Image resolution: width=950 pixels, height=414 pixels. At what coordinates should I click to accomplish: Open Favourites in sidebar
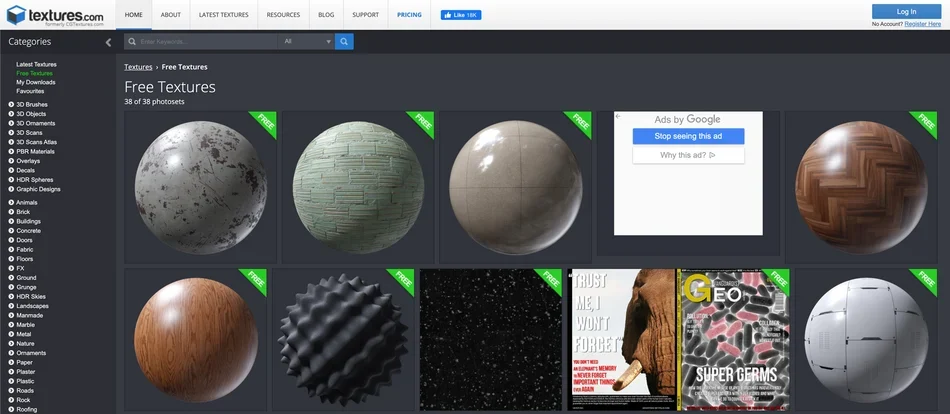(x=30, y=91)
